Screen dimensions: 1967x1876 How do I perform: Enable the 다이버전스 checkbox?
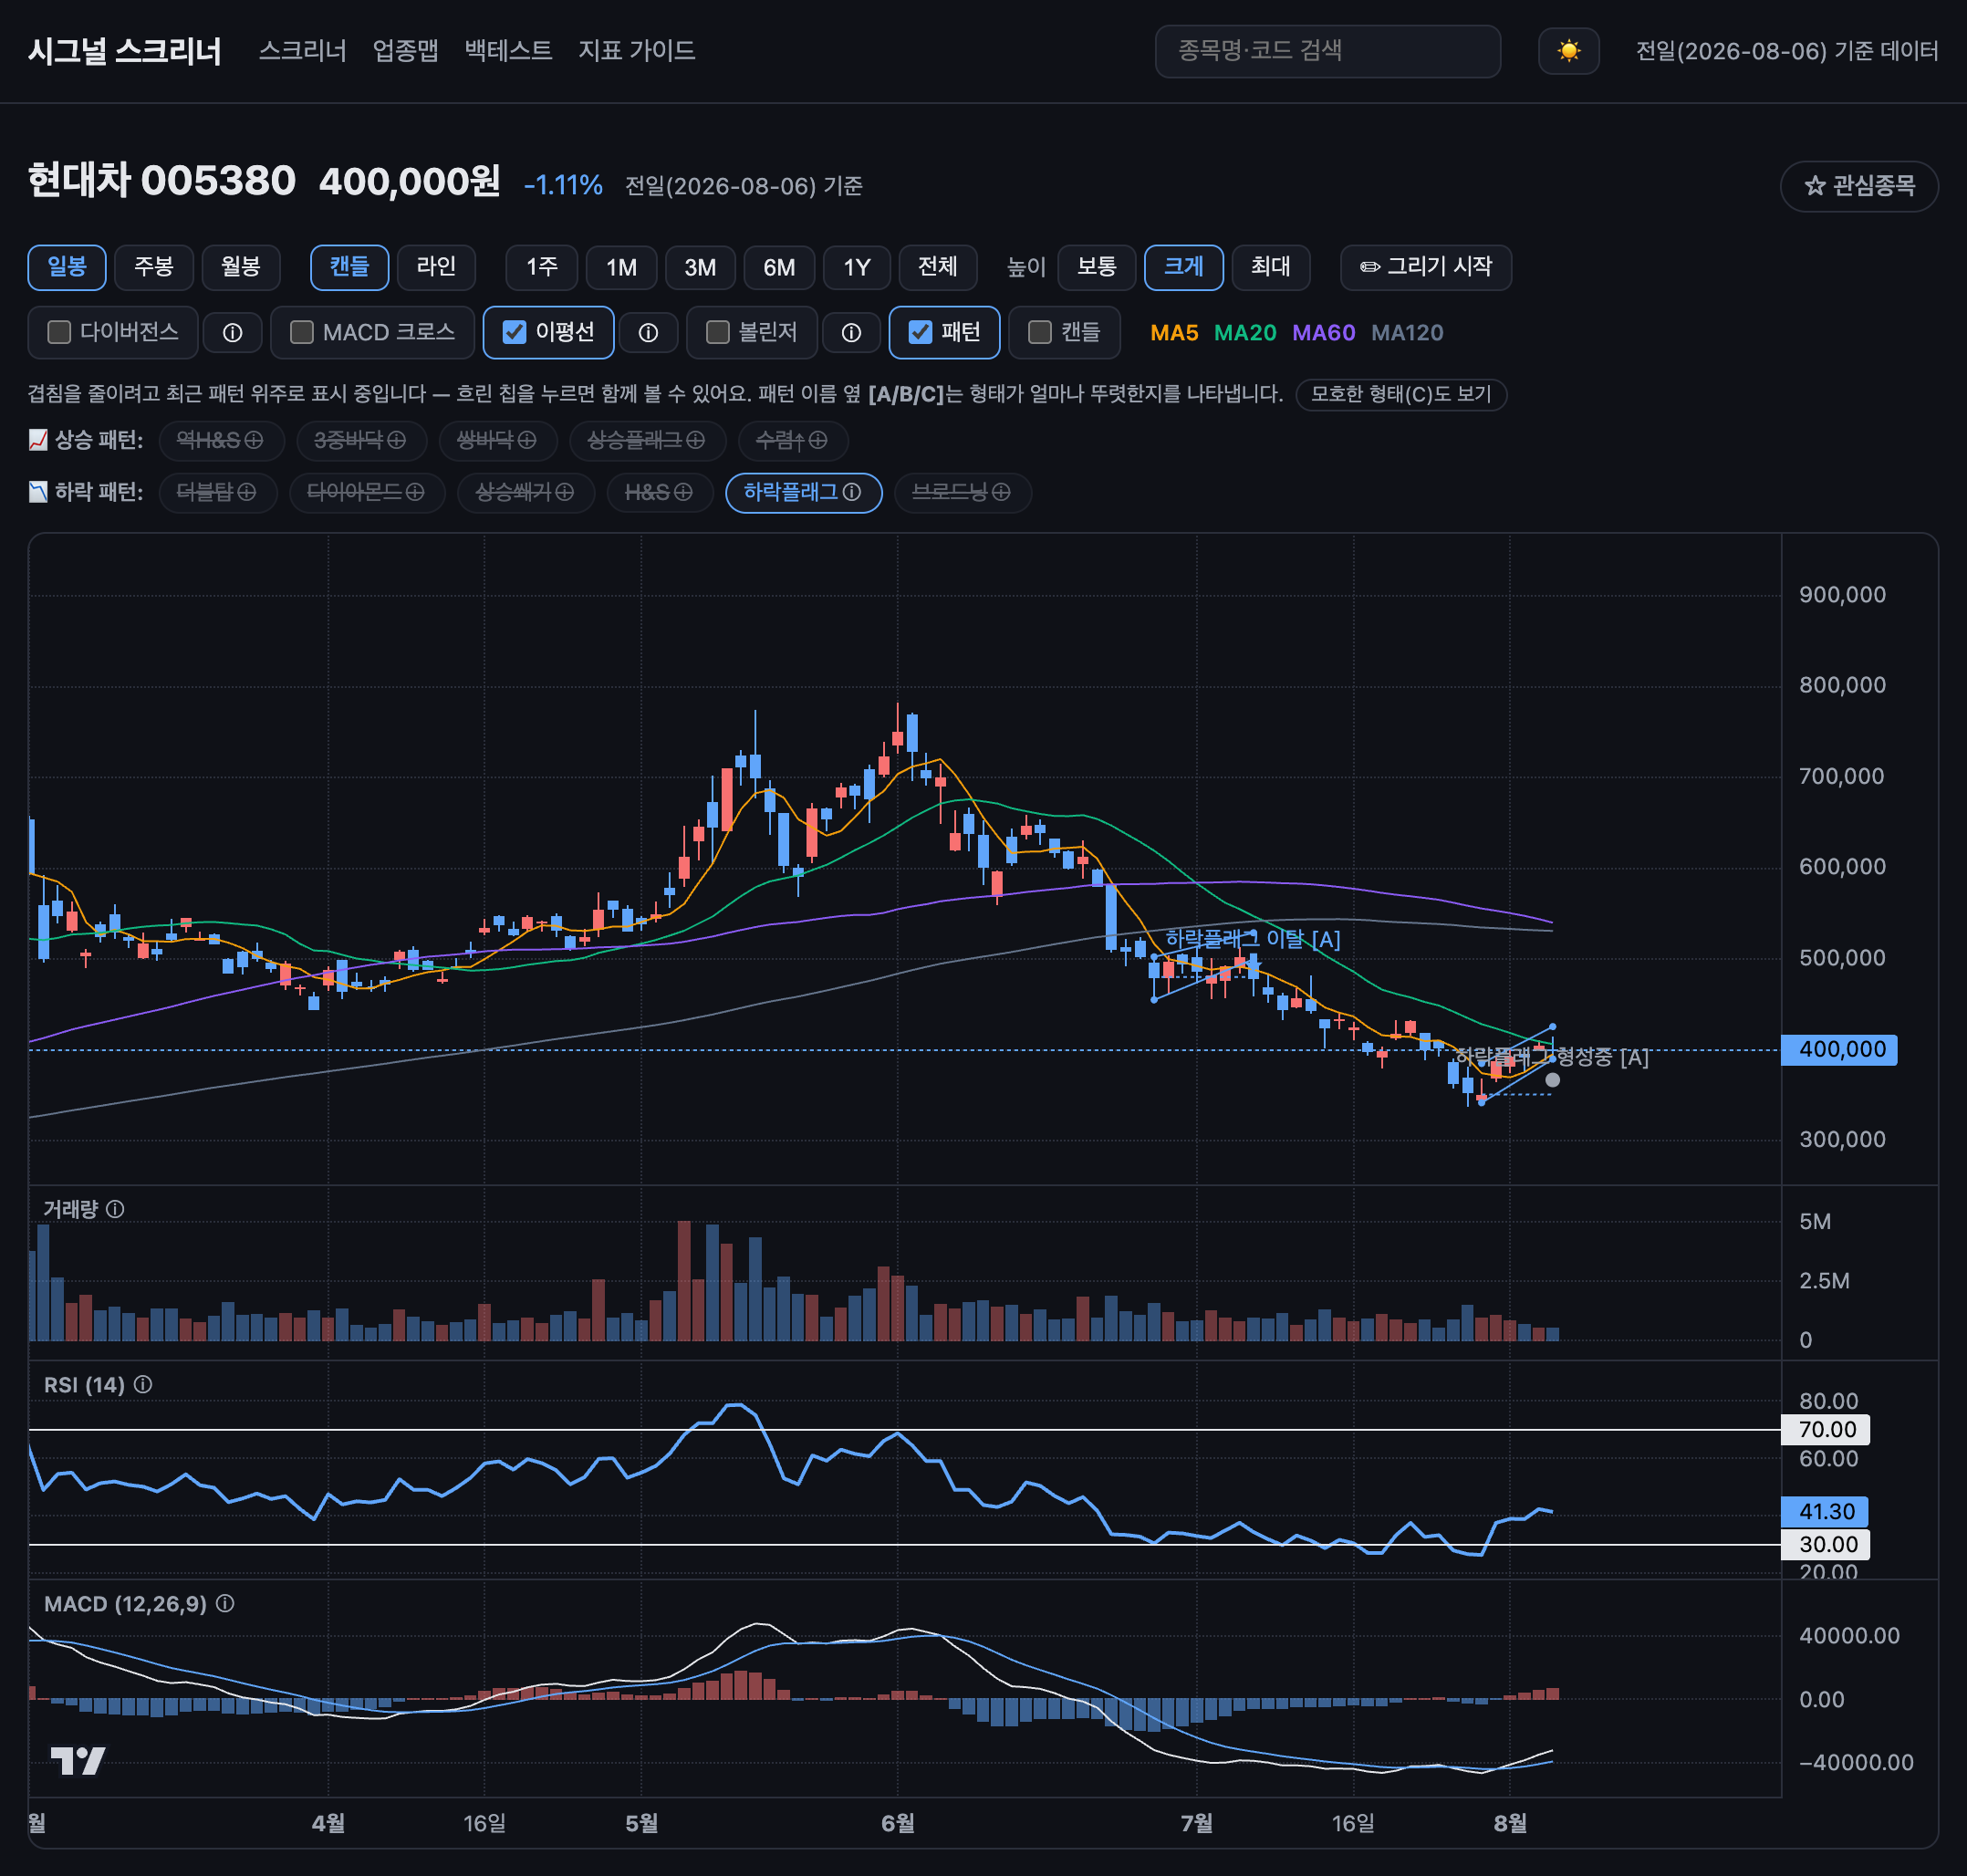(60, 332)
